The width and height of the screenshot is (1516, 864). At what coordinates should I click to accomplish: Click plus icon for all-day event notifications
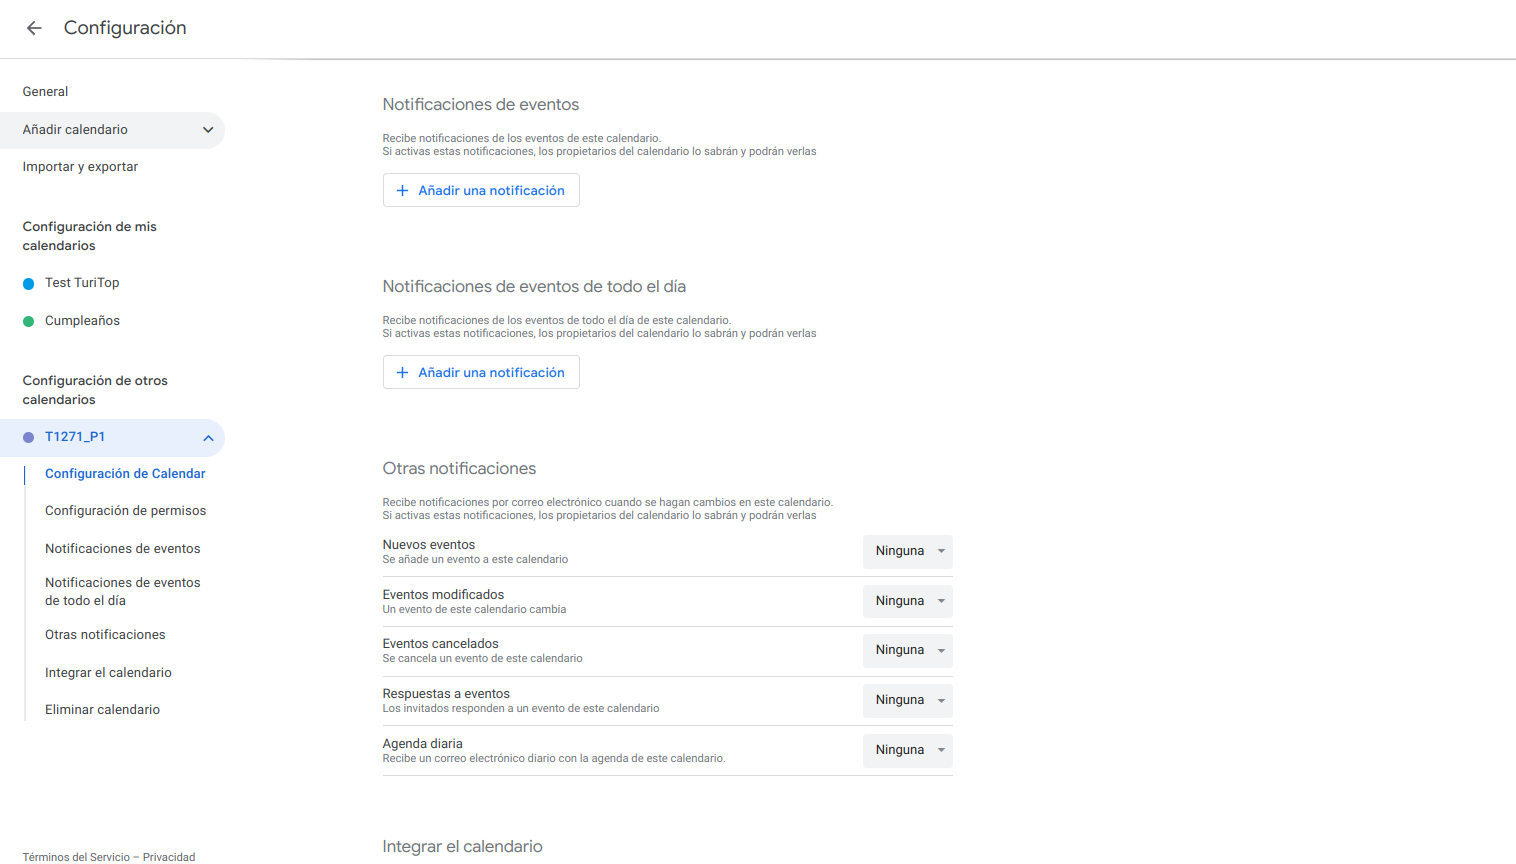(x=402, y=373)
